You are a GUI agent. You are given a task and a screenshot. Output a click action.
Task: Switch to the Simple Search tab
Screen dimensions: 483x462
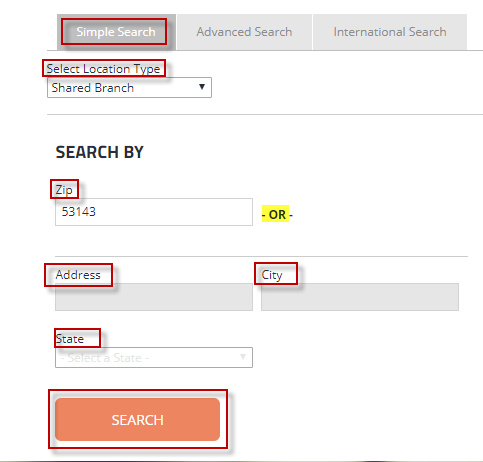tap(116, 32)
